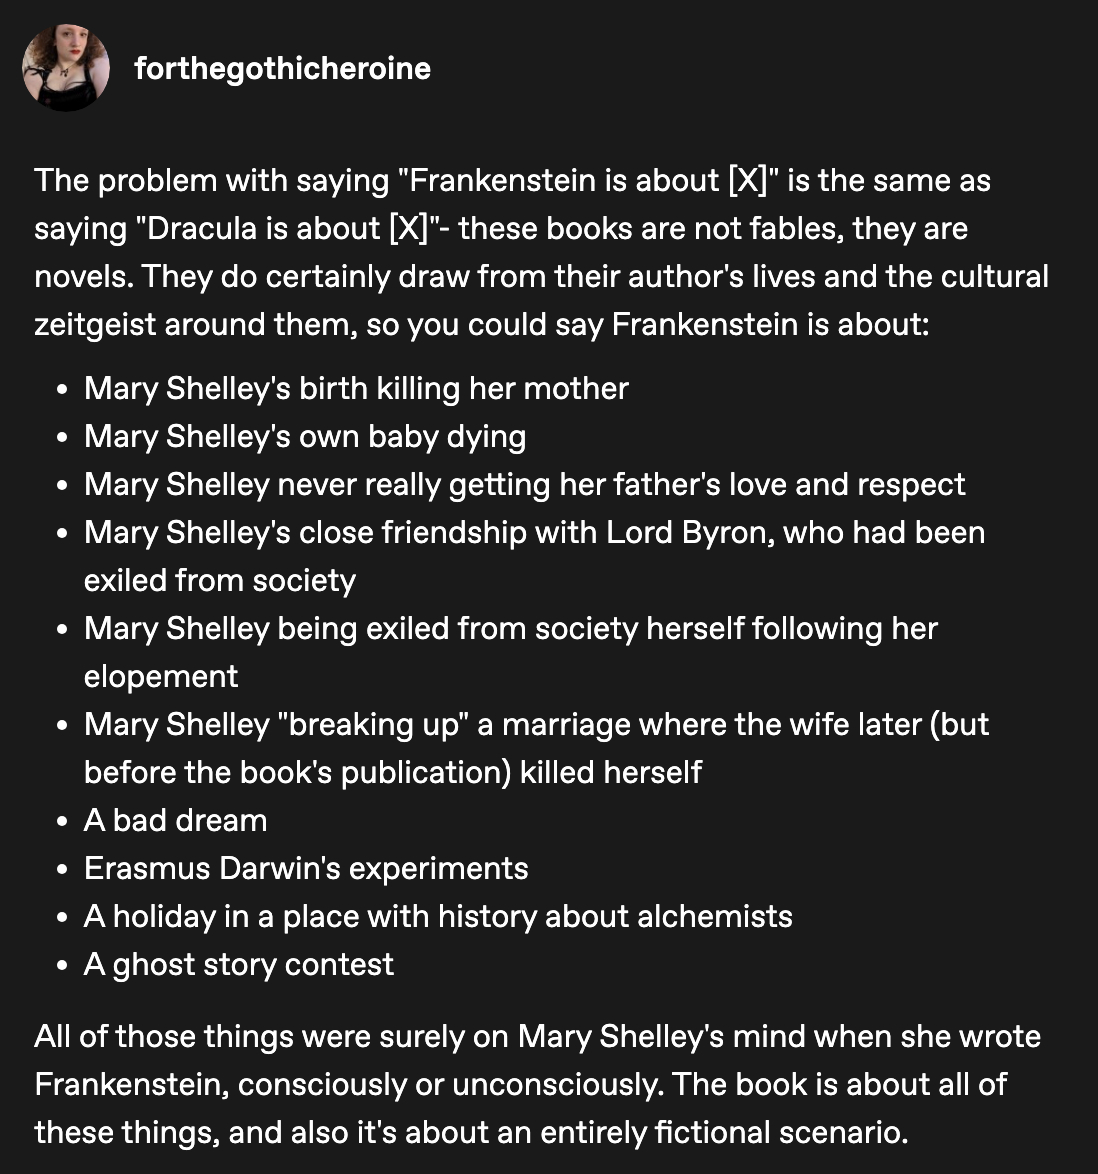Click the bullet about a holiday and alchemists
Viewport: 1098px width, 1174px height.
click(438, 916)
